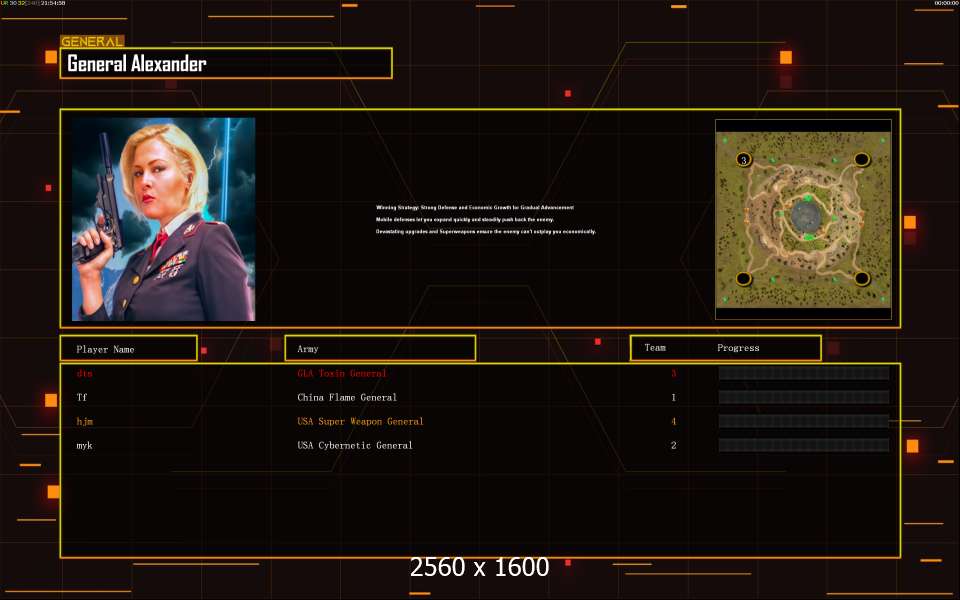Viewport: 960px width, 600px height.
Task: Click start position marker numbered 3 on map
Action: 743,160
